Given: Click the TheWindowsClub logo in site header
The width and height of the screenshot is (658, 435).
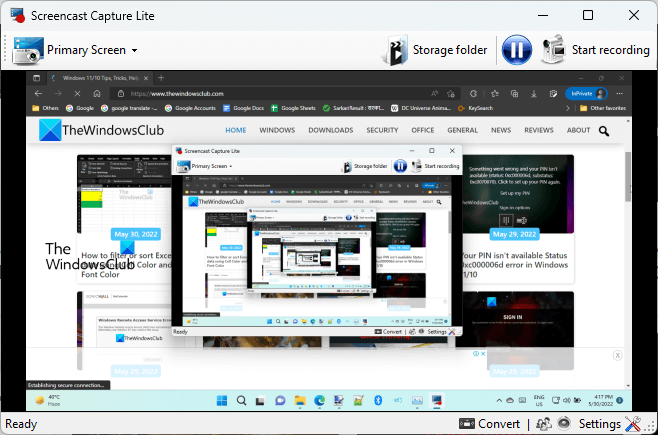Looking at the screenshot, I should tap(101, 130).
